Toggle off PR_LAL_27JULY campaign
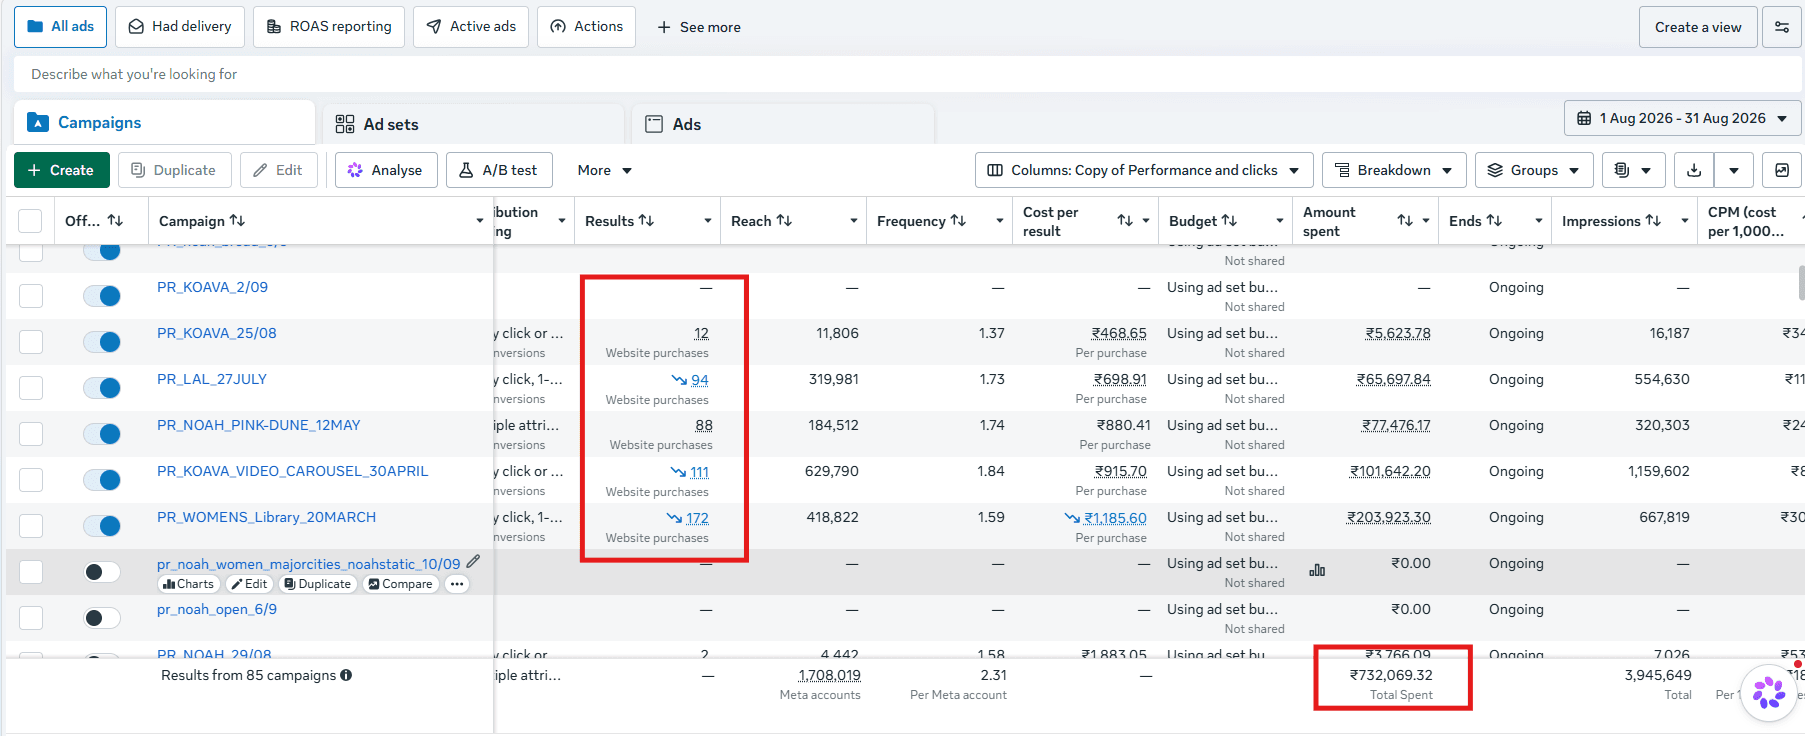Image resolution: width=1805 pixels, height=736 pixels. [x=102, y=388]
